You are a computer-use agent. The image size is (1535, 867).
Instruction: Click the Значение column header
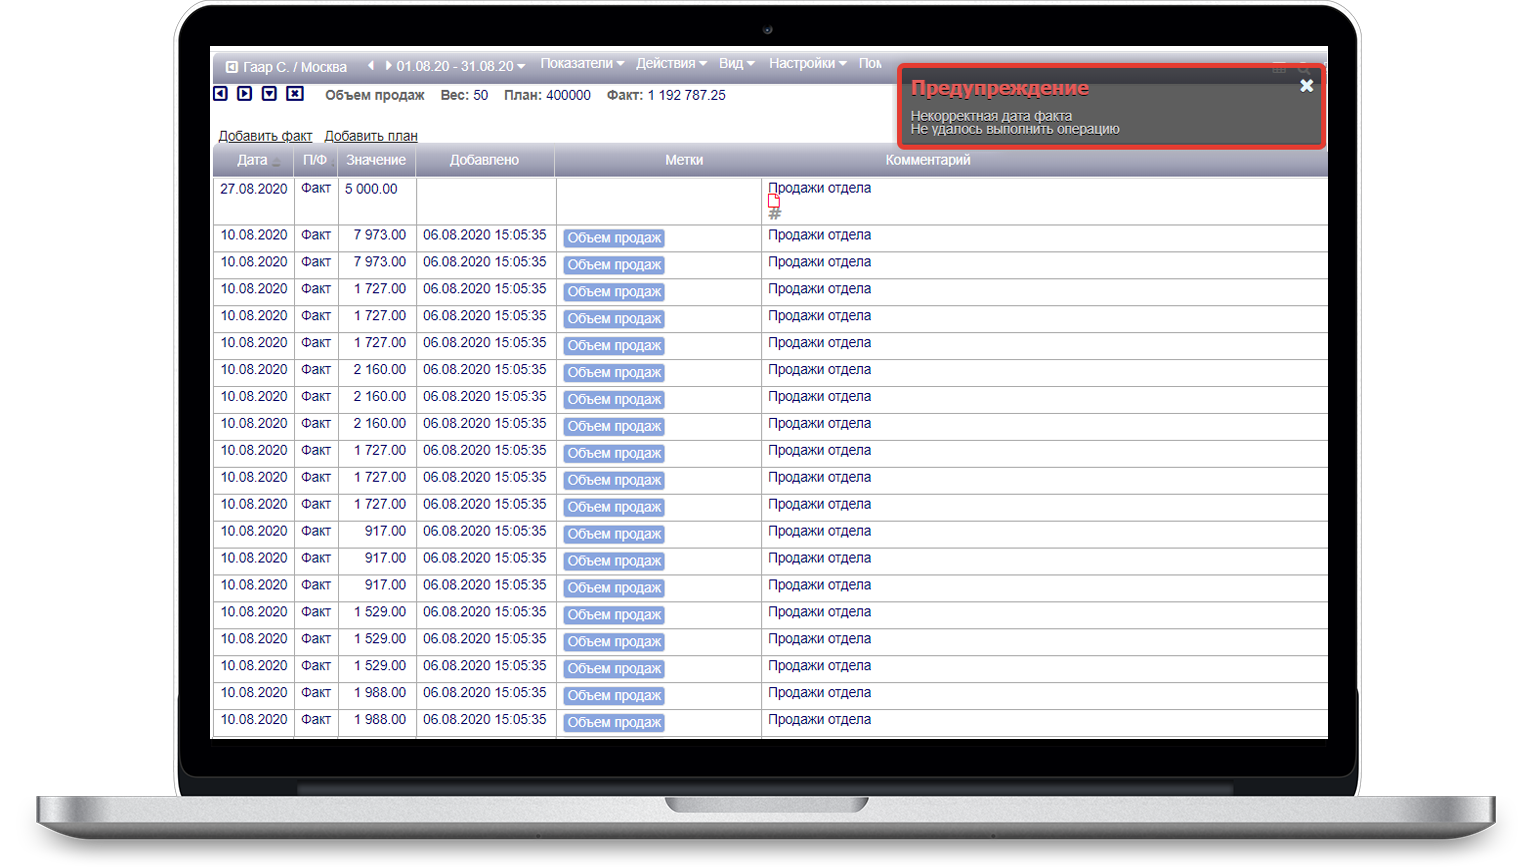[x=376, y=160]
